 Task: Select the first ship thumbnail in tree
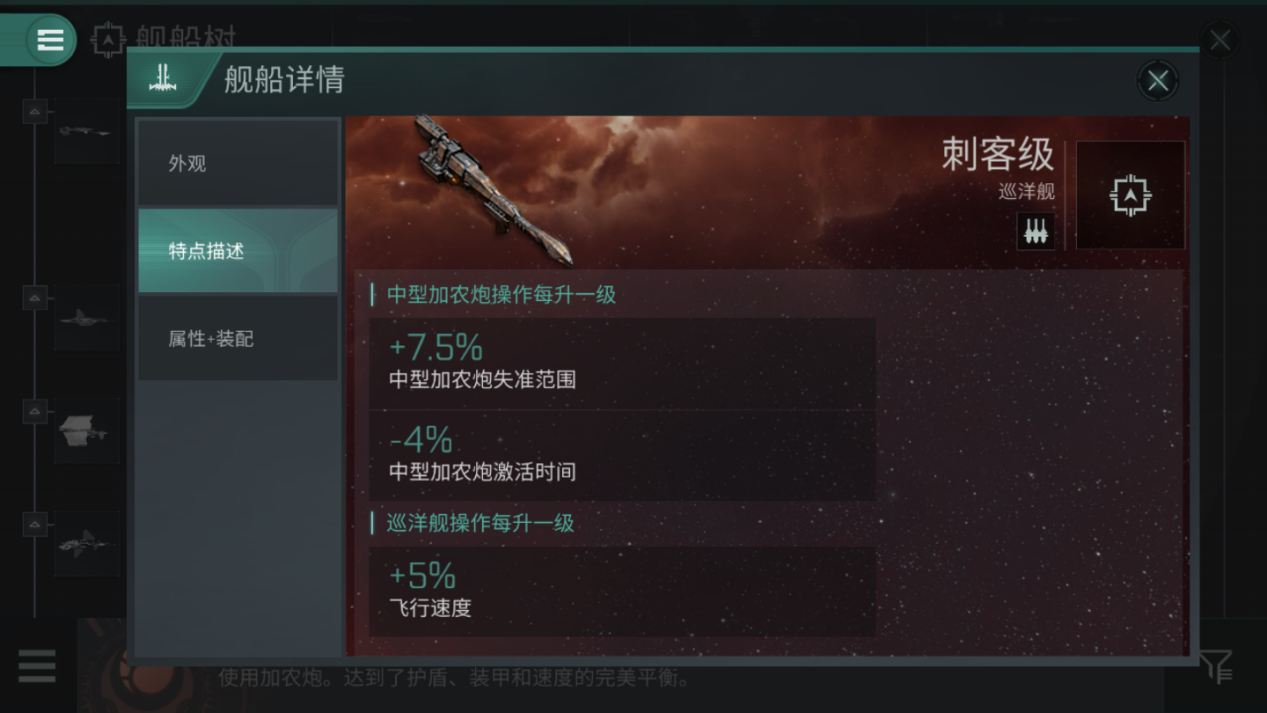[x=86, y=131]
